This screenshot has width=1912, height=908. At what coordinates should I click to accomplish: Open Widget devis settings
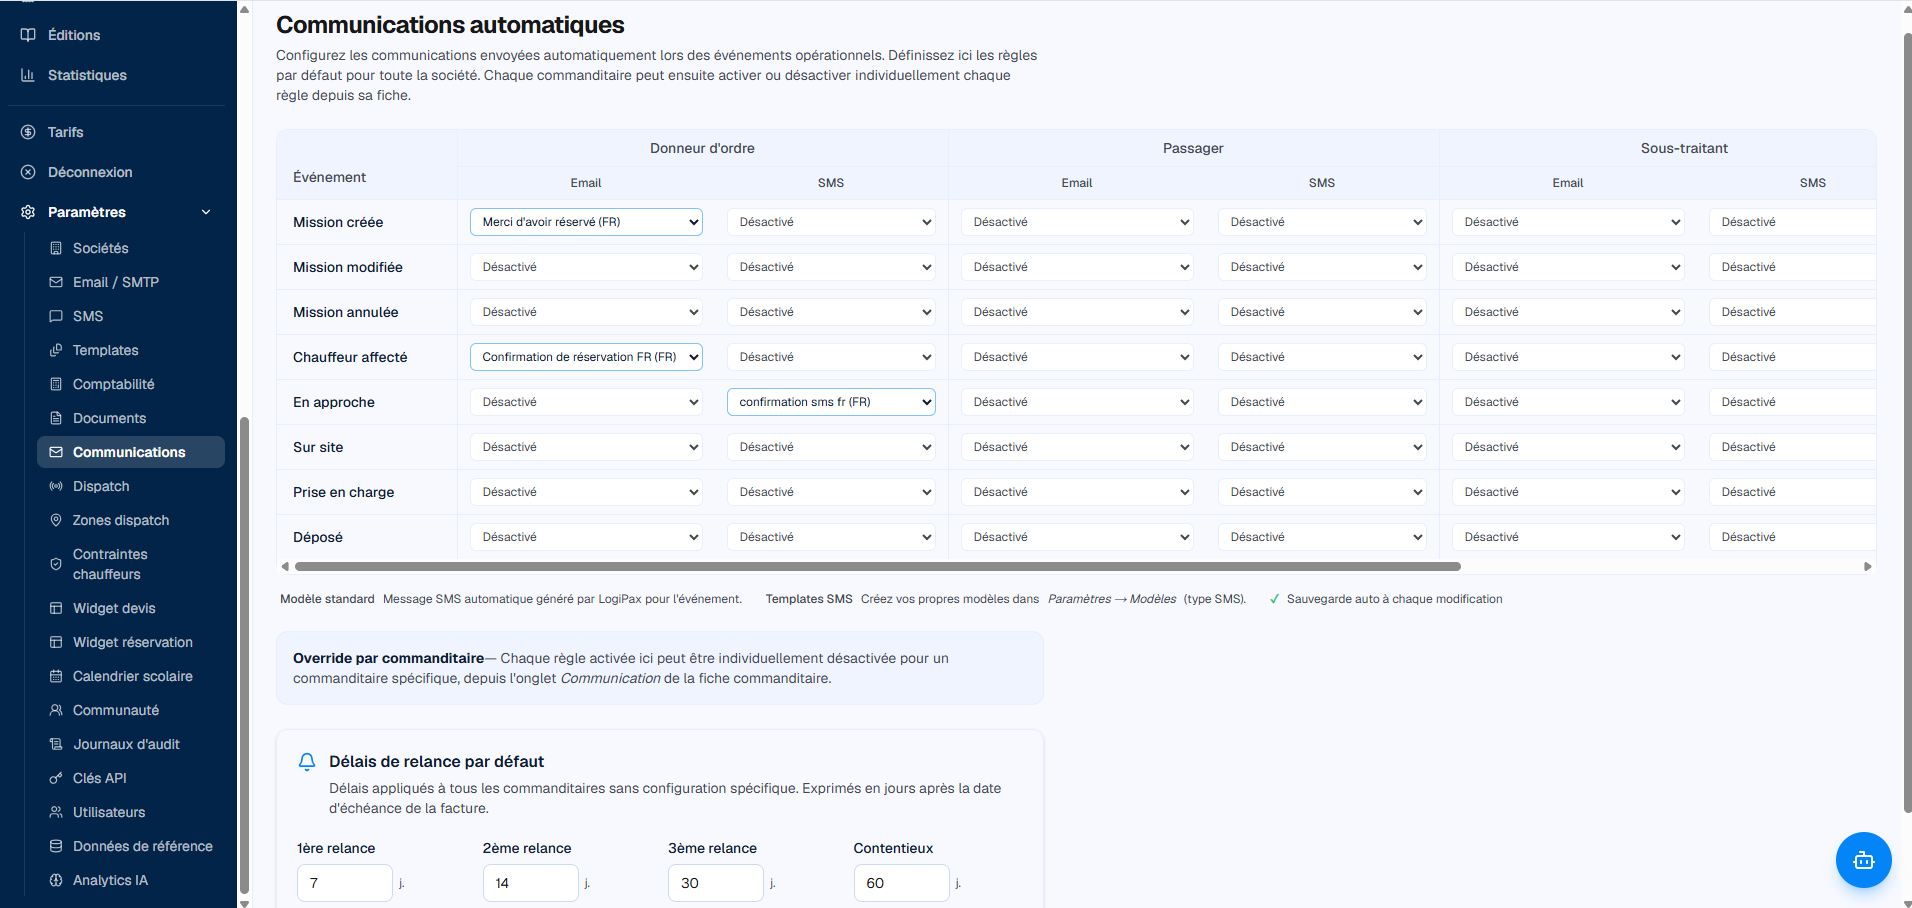click(x=131, y=608)
